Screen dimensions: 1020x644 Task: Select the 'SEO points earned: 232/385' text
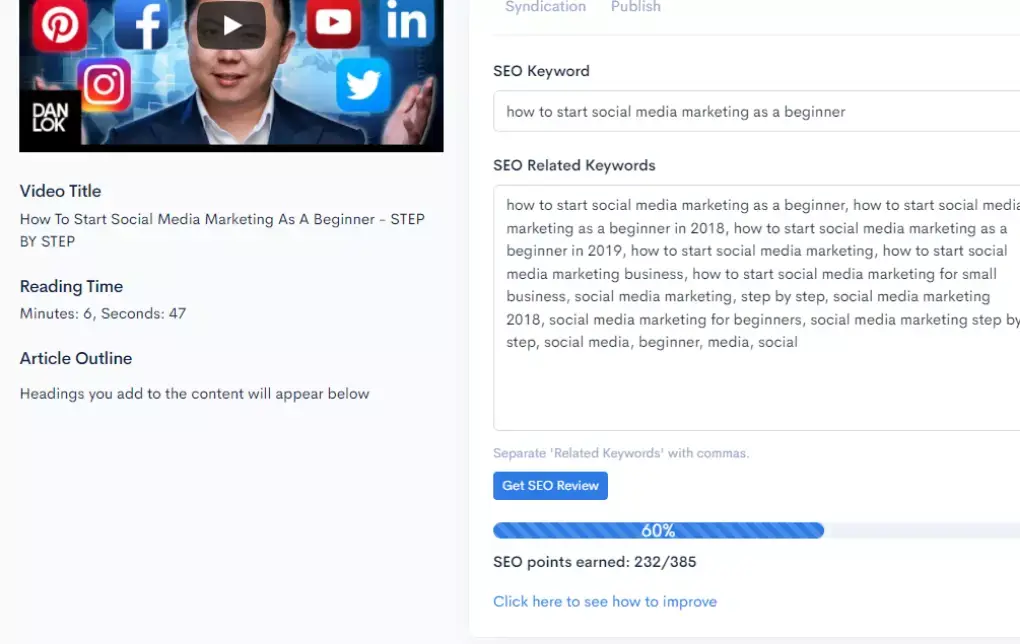tap(595, 562)
